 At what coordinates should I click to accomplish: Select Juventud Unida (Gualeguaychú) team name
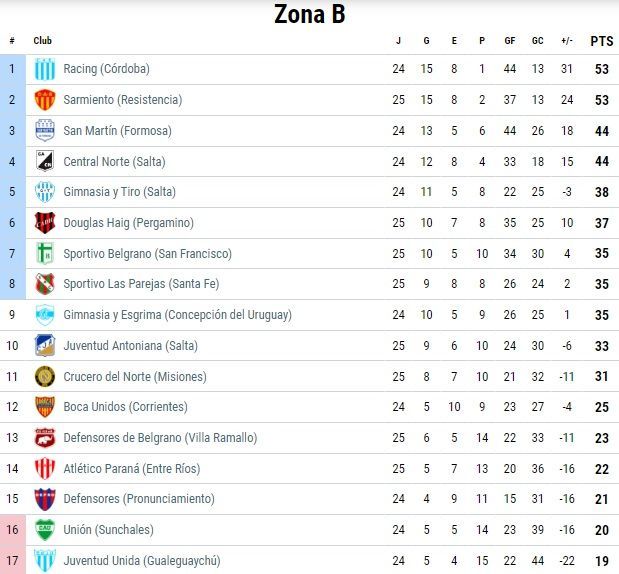pyautogui.click(x=141, y=561)
